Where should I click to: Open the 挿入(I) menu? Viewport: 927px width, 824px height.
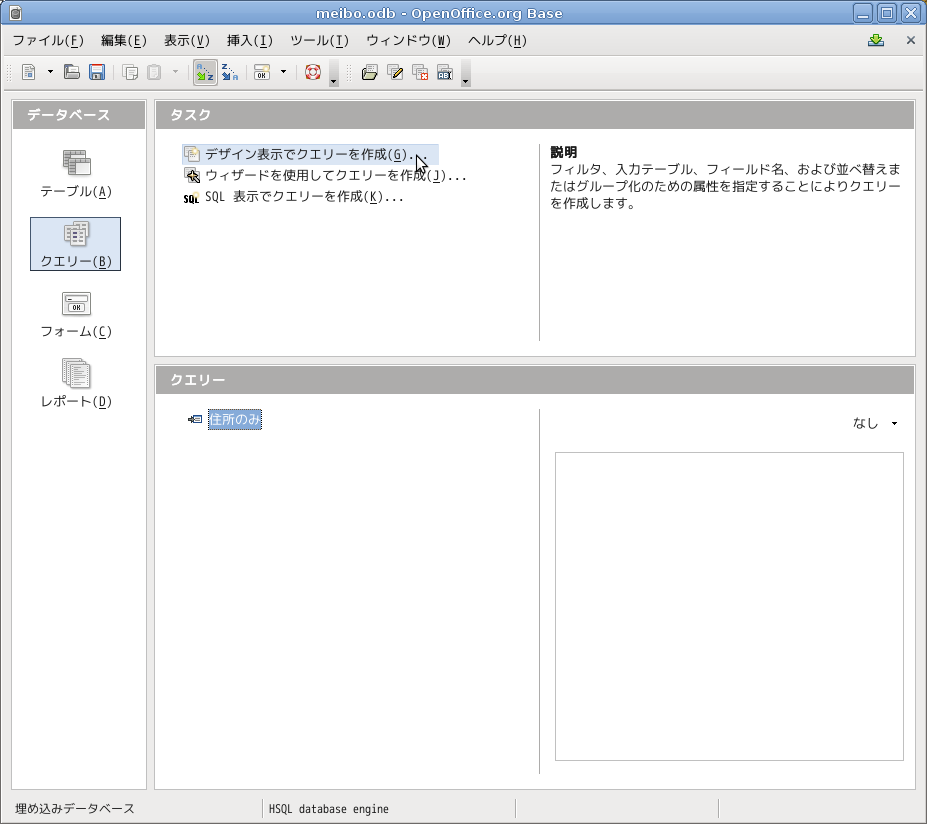[x=249, y=41]
